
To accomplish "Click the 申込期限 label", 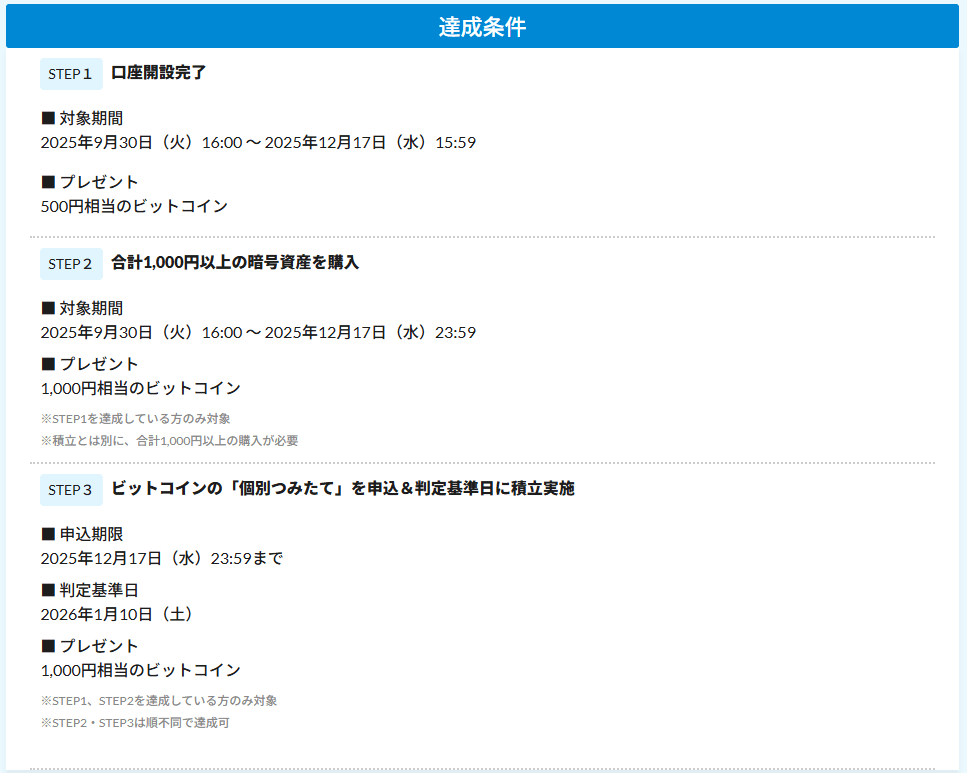I will point(82,534).
